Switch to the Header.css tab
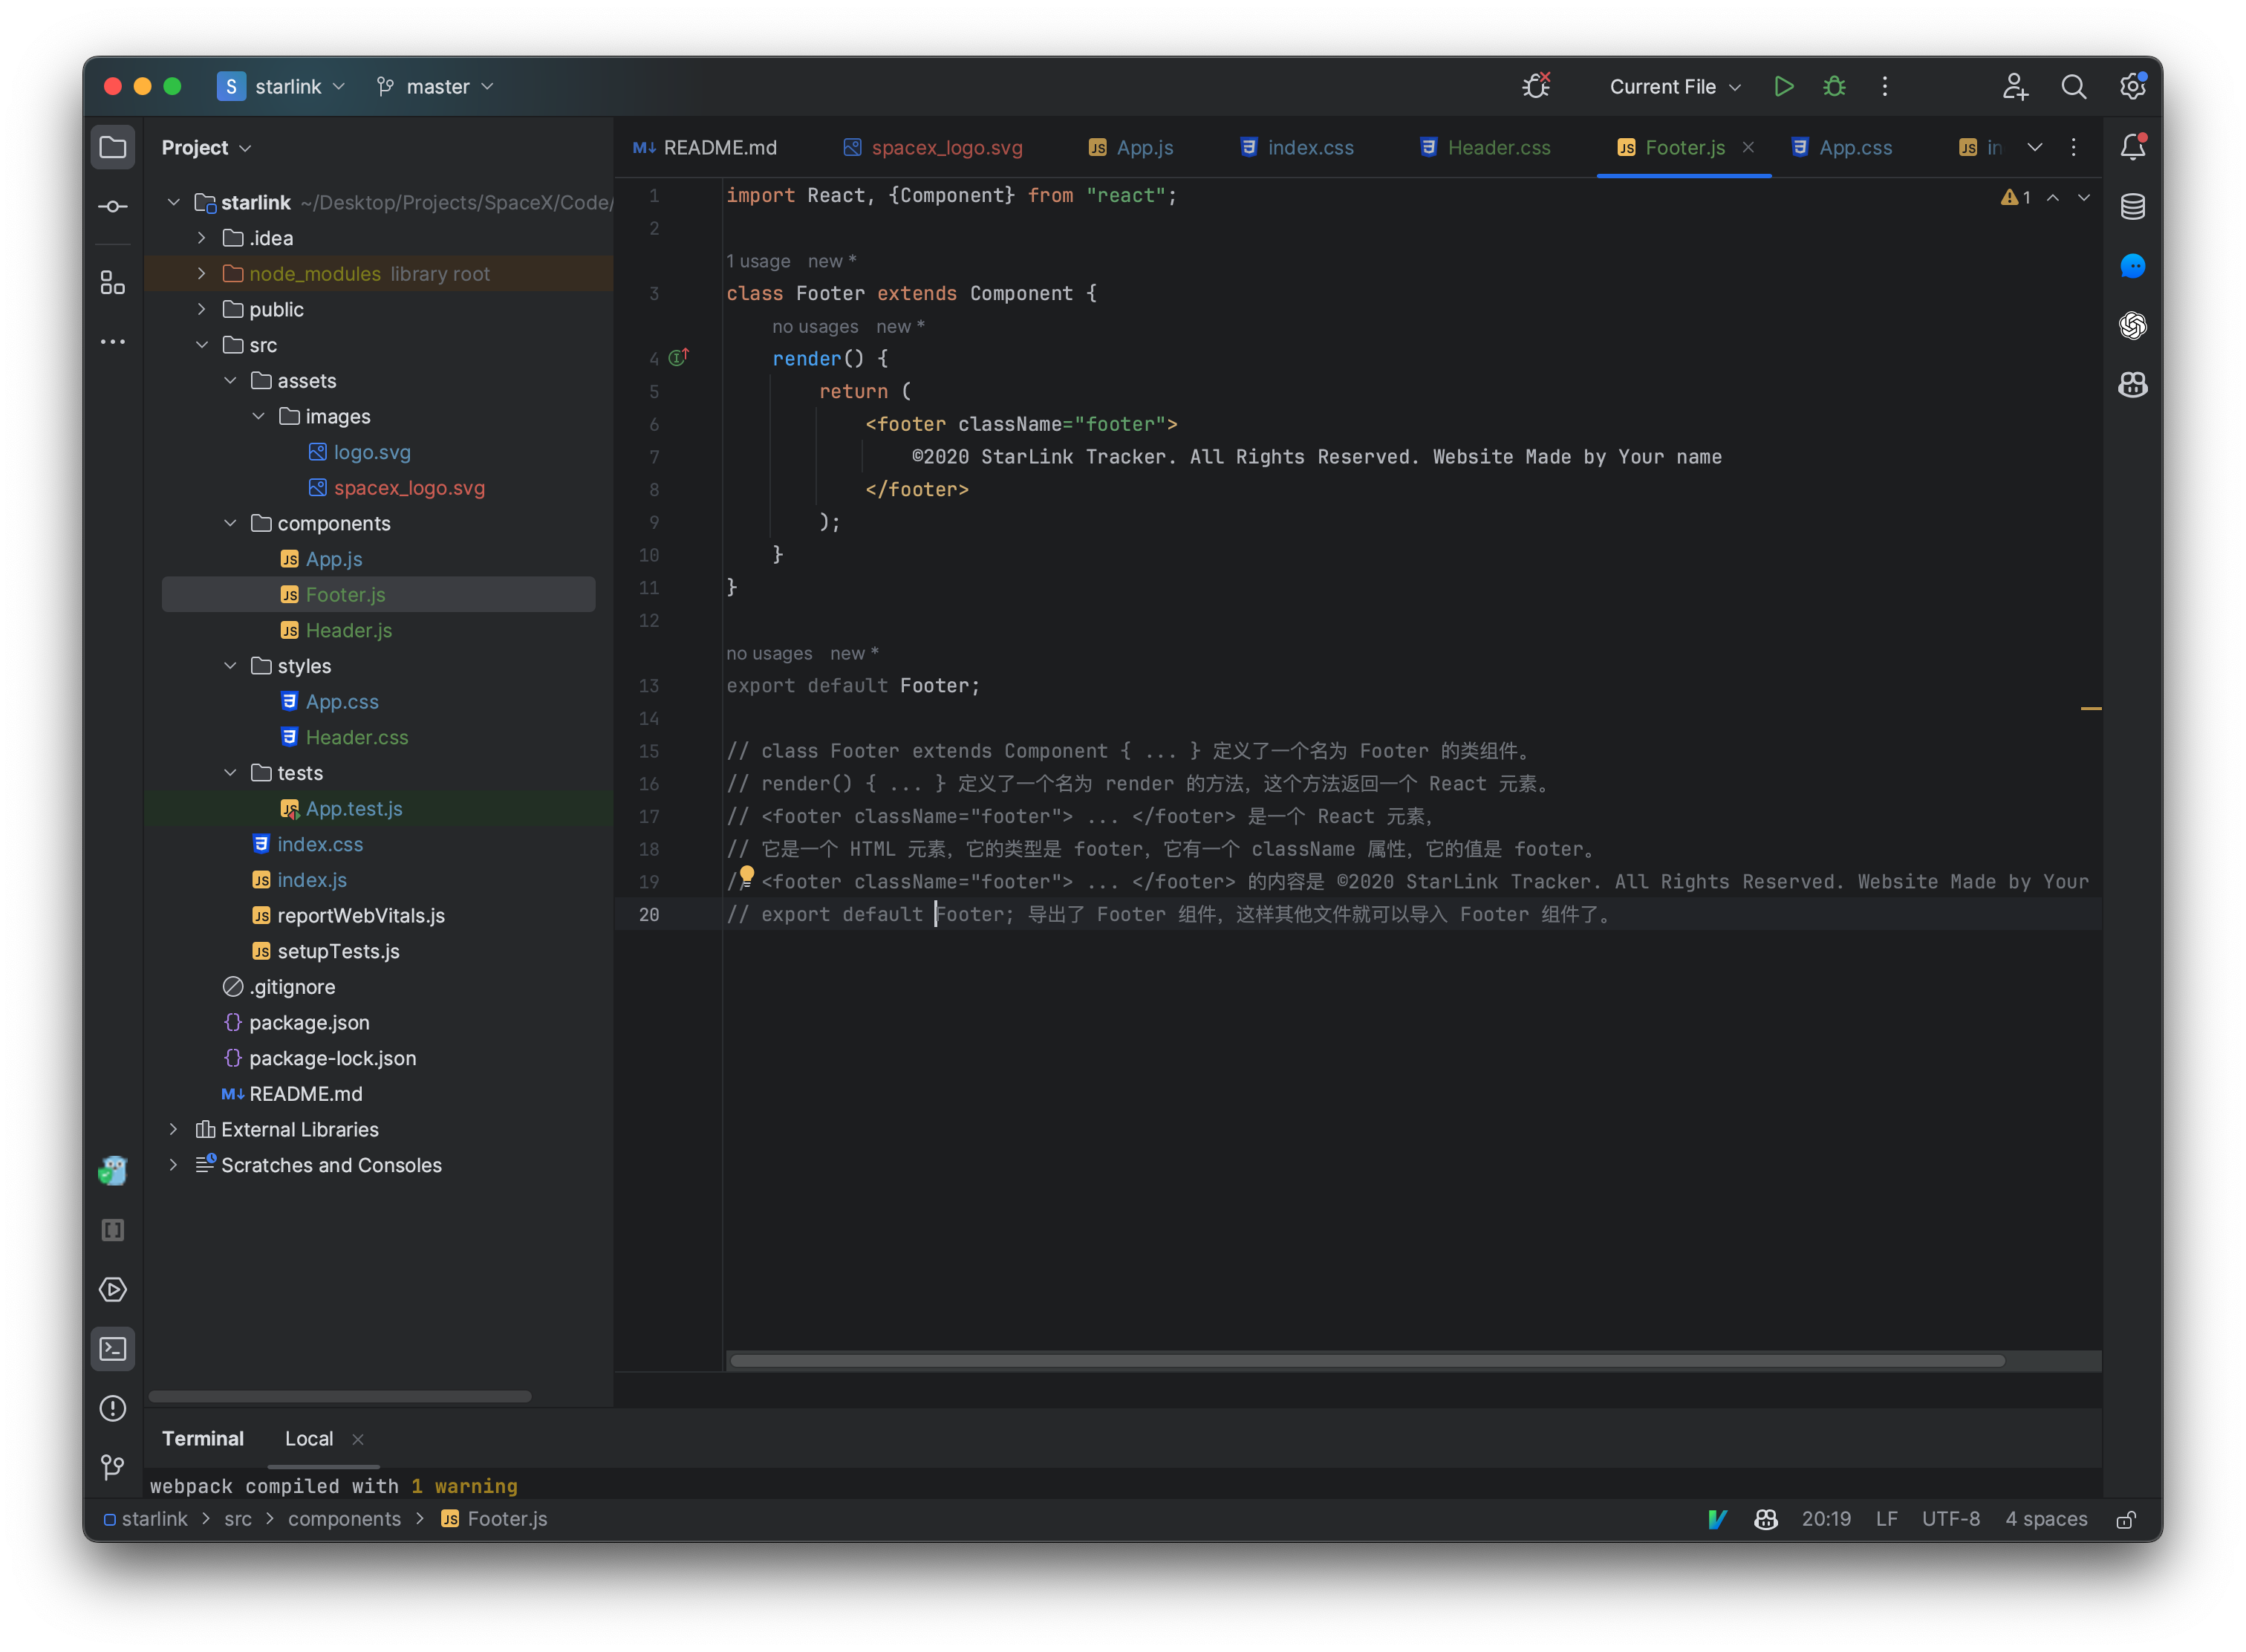This screenshot has height=1652, width=2246. (x=1501, y=146)
